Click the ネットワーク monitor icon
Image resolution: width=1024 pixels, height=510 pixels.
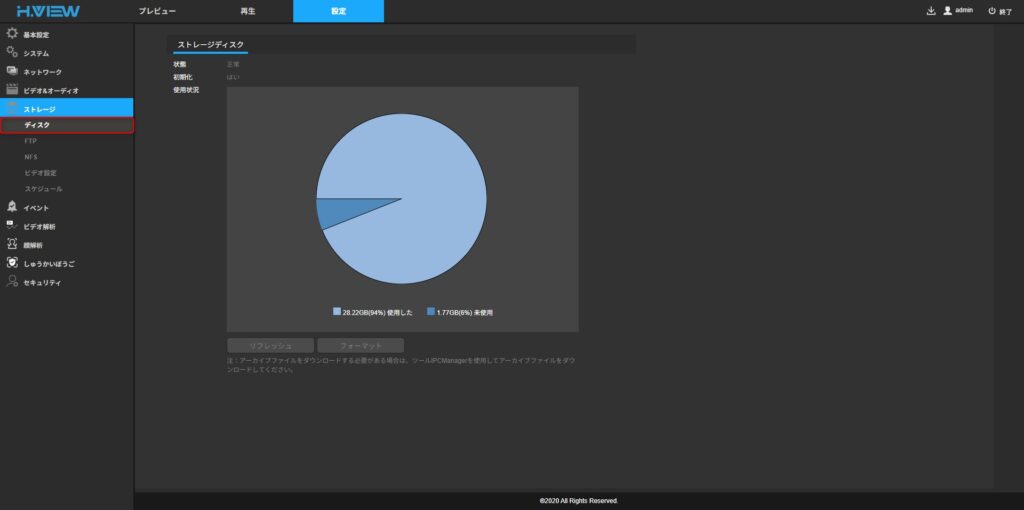pos(12,71)
